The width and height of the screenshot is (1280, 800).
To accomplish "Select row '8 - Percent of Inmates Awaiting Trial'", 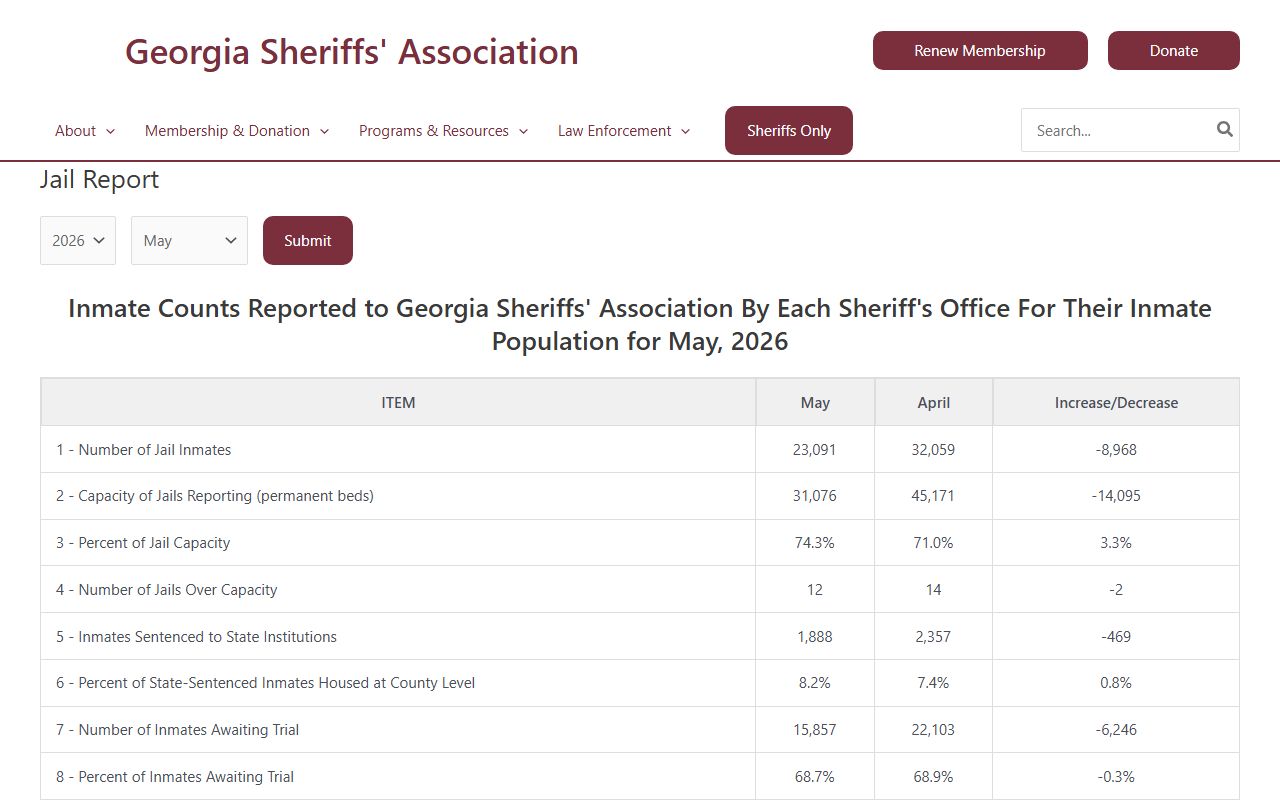I will pos(640,777).
